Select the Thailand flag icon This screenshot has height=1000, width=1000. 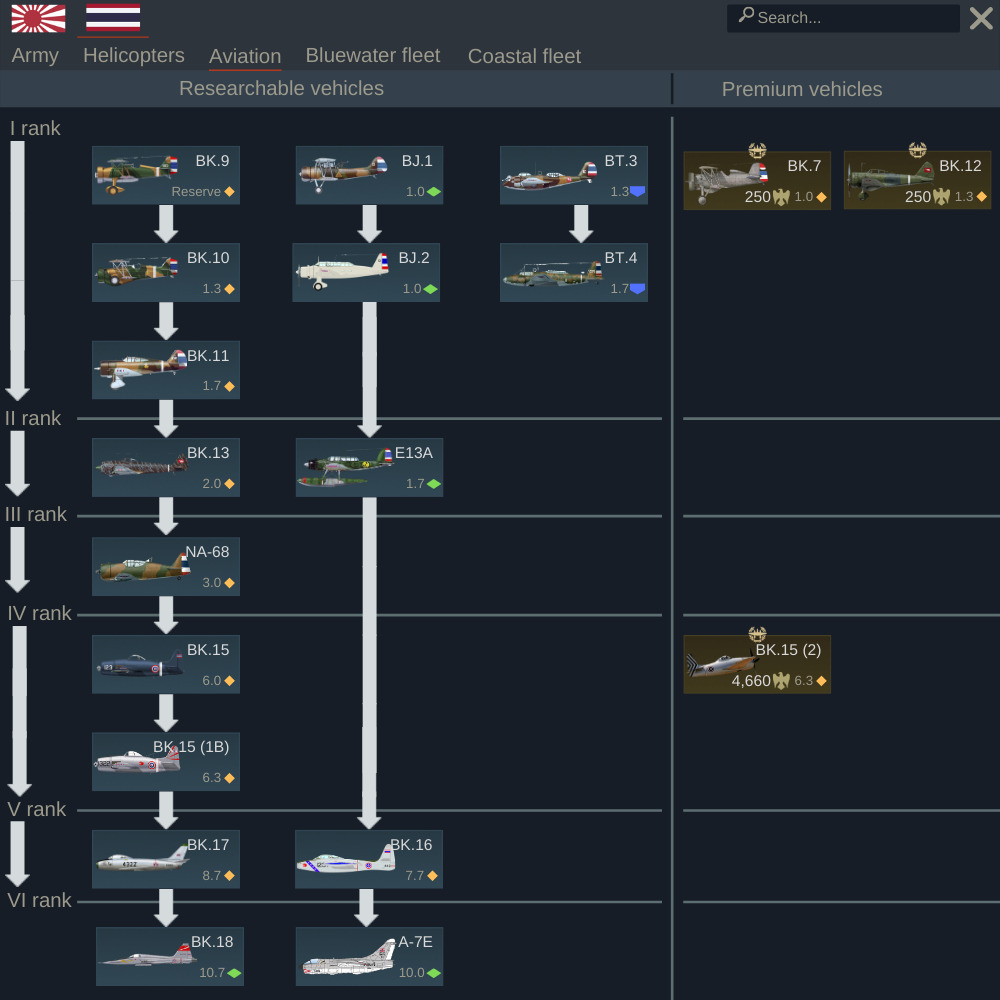tap(113, 17)
